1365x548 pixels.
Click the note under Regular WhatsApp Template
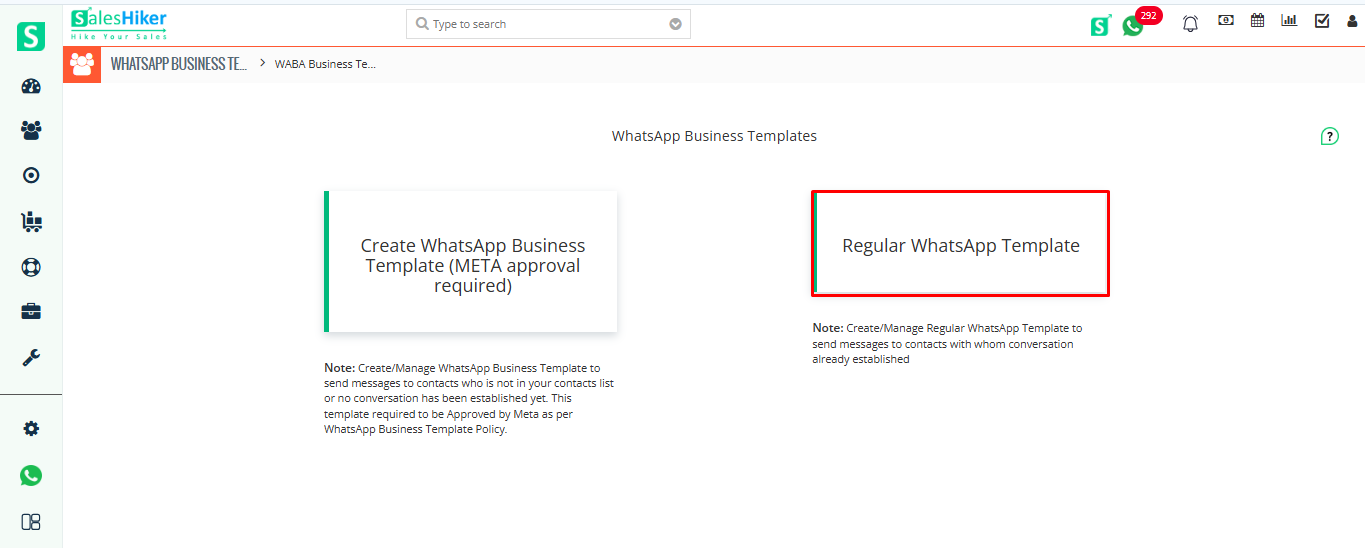[947, 343]
